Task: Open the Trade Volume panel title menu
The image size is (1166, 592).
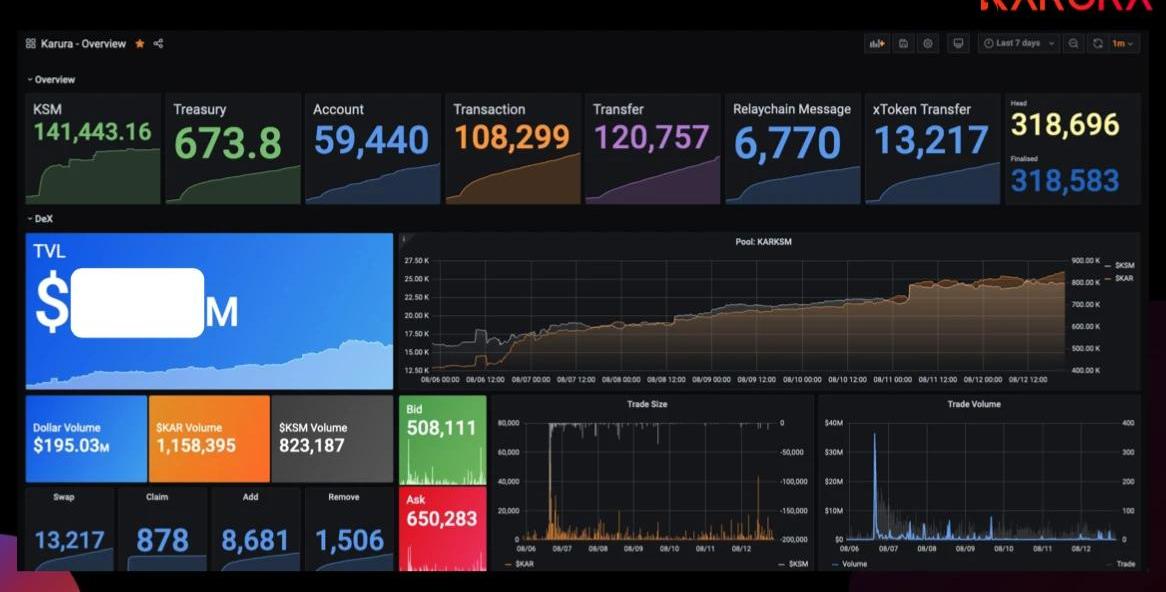Action: pos(974,405)
